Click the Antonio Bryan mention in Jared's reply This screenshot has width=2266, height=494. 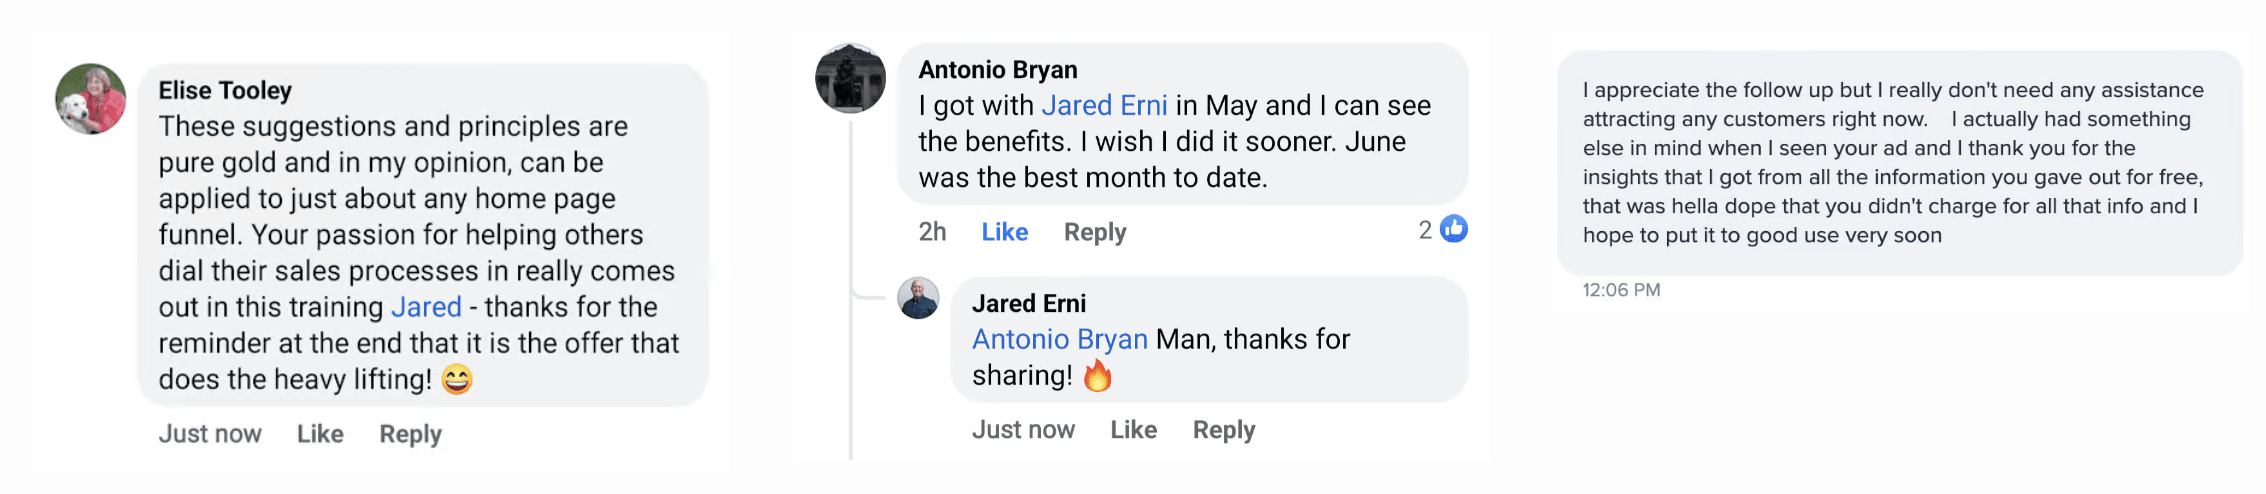click(x=1060, y=340)
